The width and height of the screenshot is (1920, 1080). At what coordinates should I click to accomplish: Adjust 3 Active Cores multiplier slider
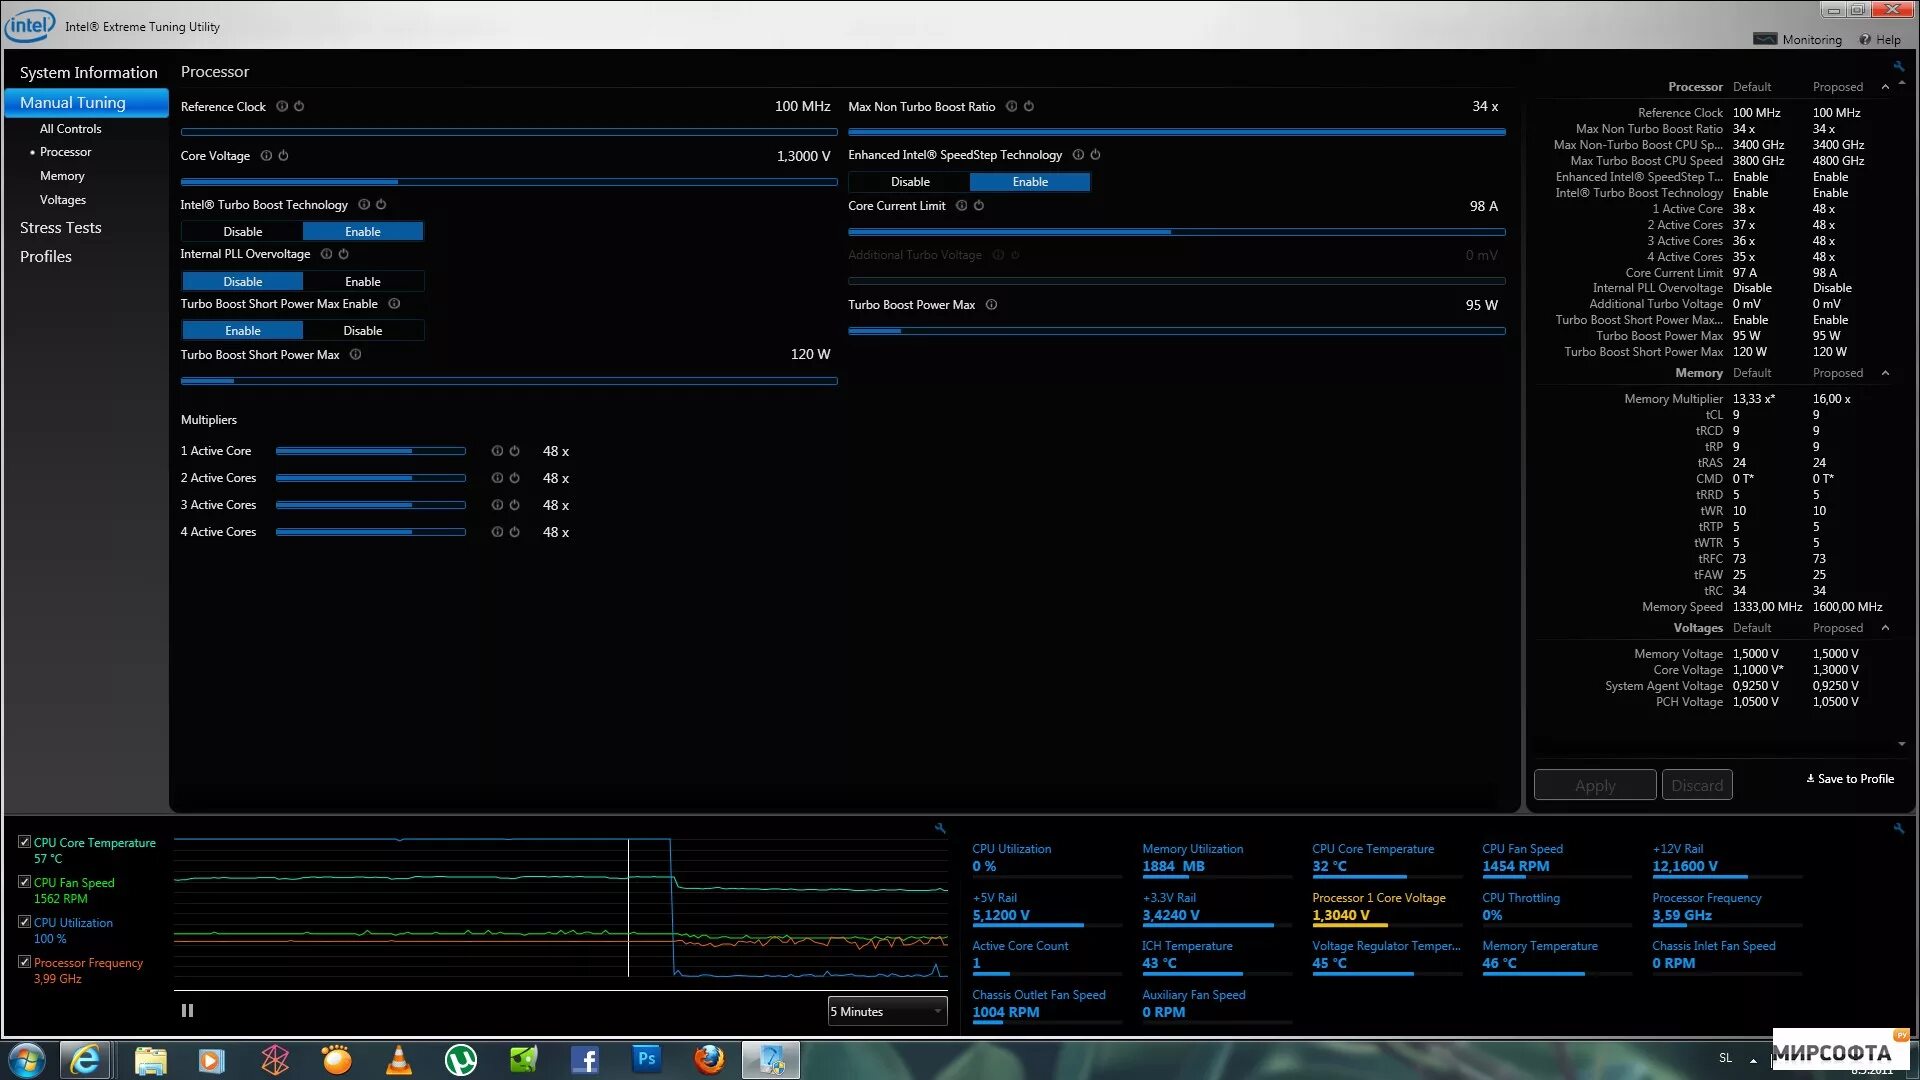coord(371,505)
